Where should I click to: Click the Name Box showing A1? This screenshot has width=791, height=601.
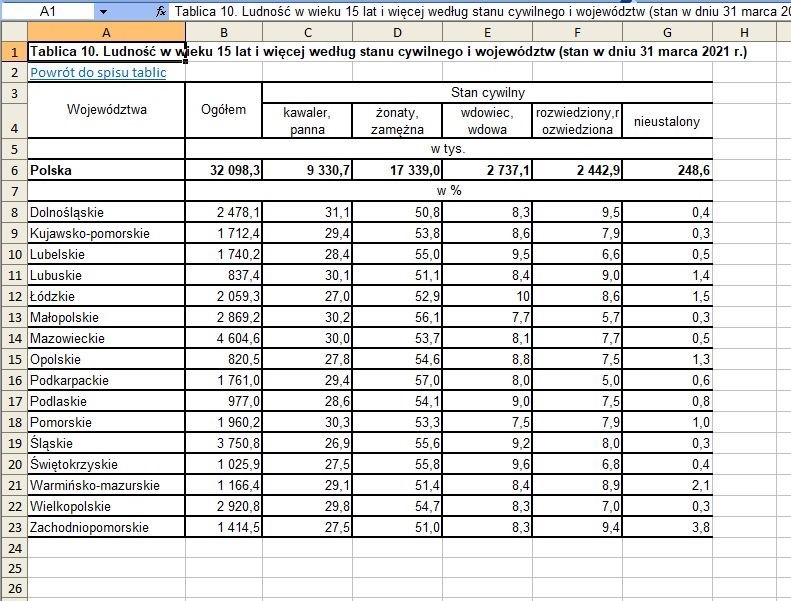pyautogui.click(x=48, y=11)
